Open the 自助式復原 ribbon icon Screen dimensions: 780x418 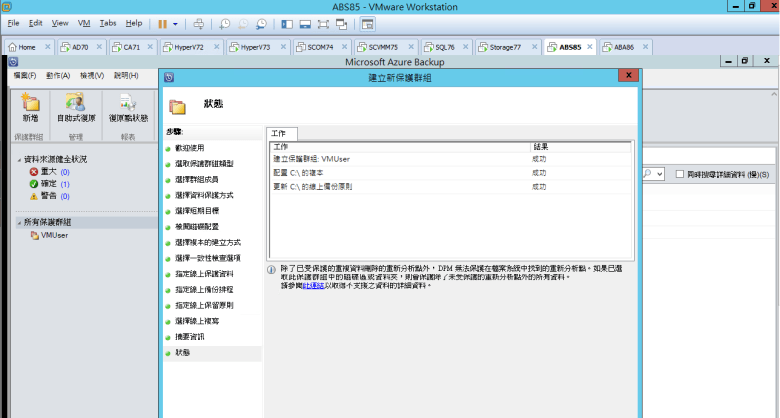[76, 108]
